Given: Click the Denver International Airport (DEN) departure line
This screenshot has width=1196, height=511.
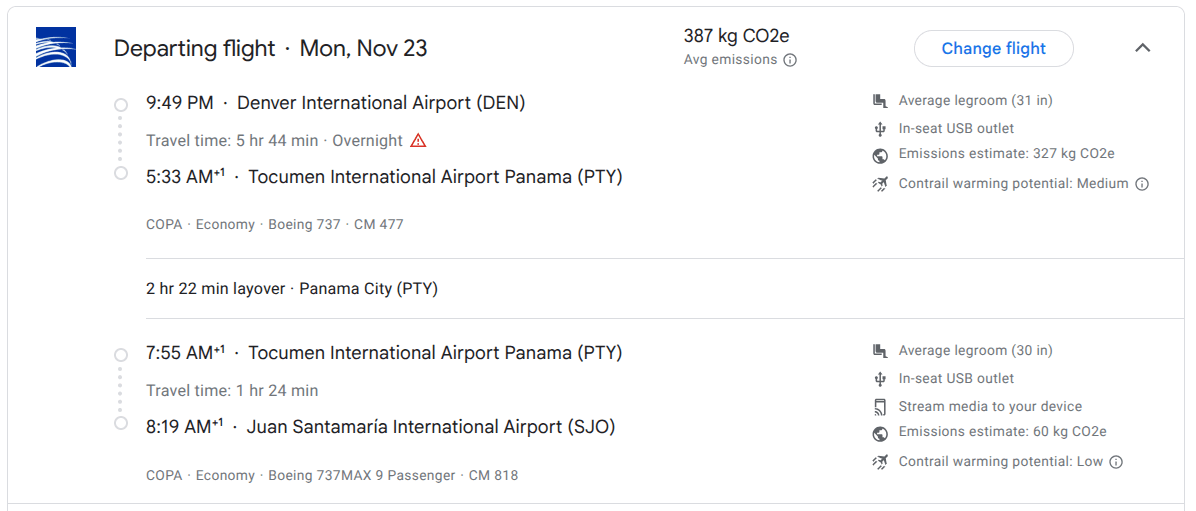Looking at the screenshot, I should (336, 103).
